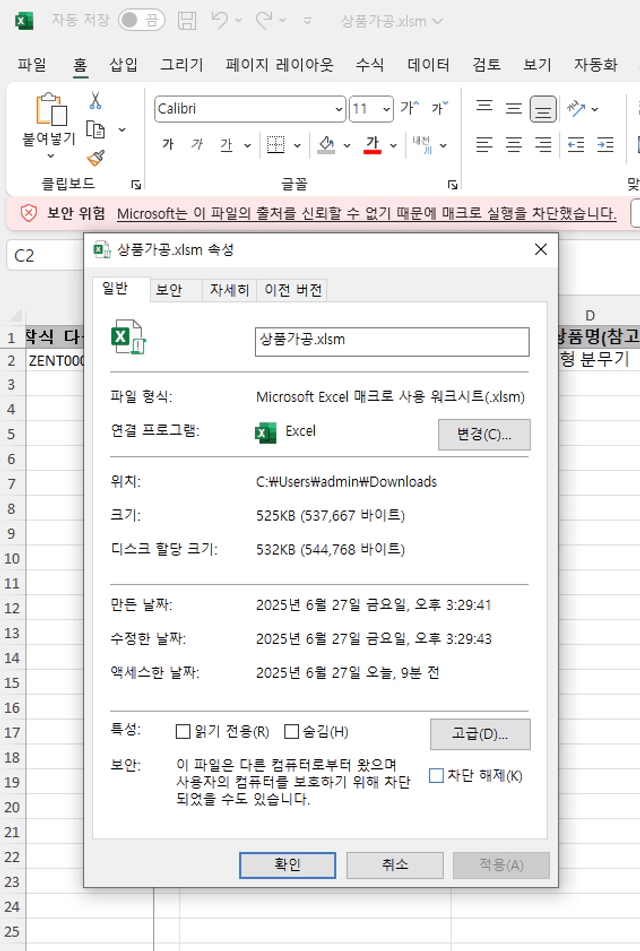Check the Read-only (읽기 전용) checkbox
Viewport: 640px width, 951px height.
[183, 731]
